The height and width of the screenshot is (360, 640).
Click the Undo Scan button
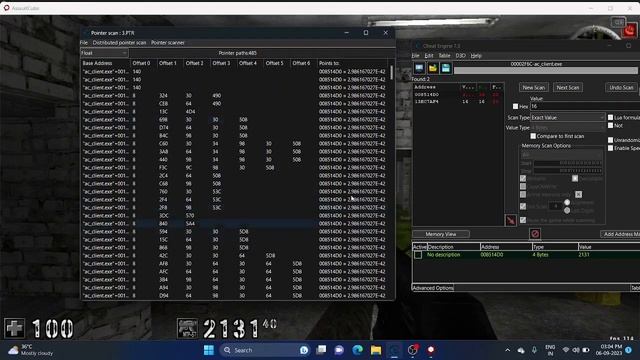click(621, 87)
